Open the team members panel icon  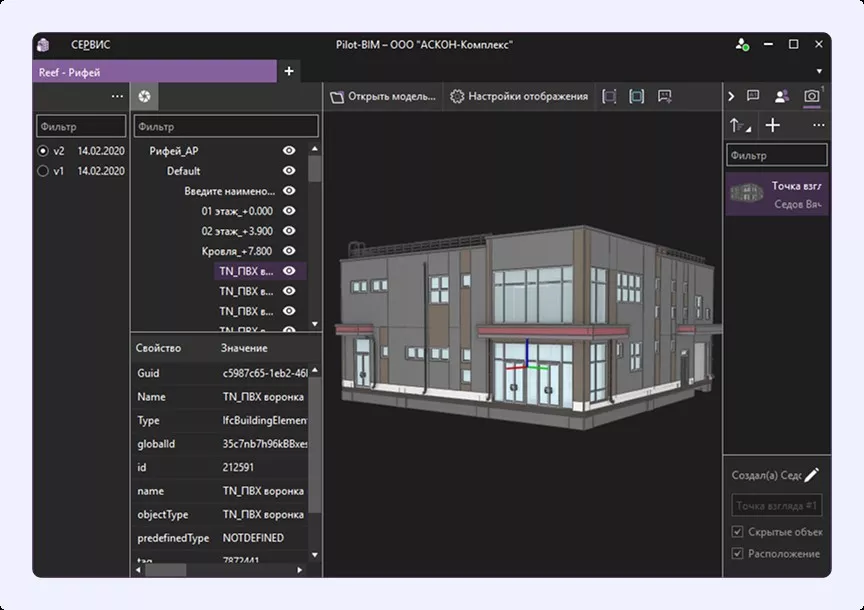(782, 96)
